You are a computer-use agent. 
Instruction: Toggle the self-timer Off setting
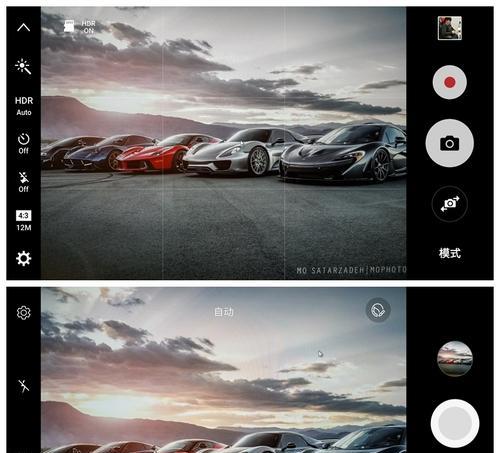[23, 144]
